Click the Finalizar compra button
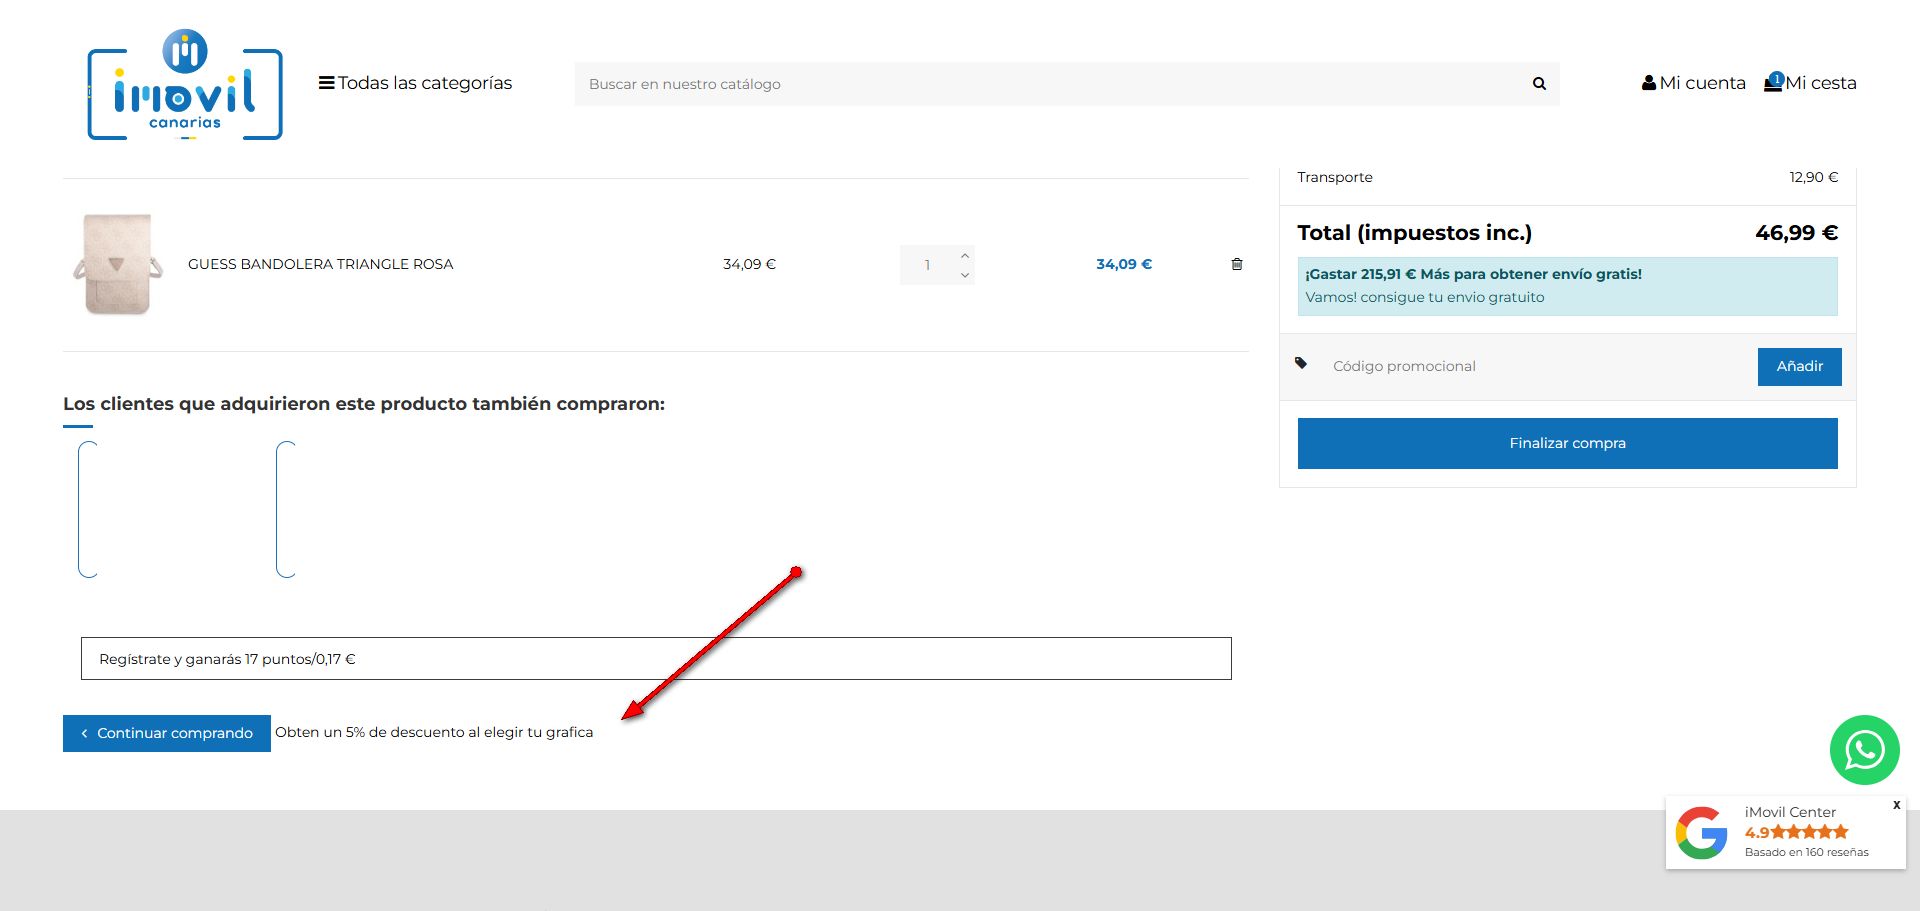The width and height of the screenshot is (1920, 911). tap(1567, 443)
